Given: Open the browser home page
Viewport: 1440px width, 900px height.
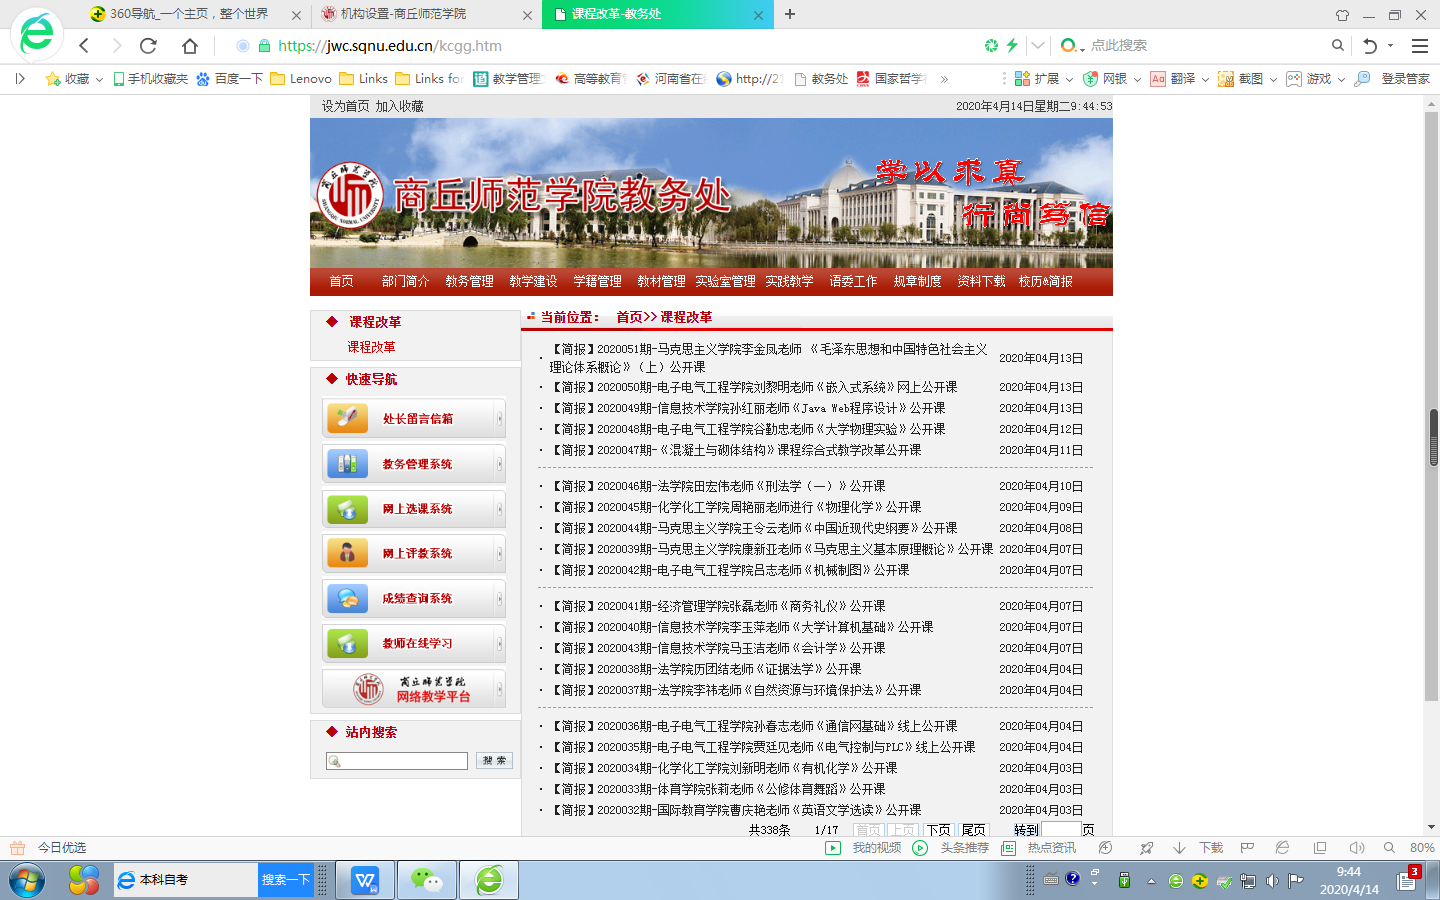Looking at the screenshot, I should coord(190,45).
